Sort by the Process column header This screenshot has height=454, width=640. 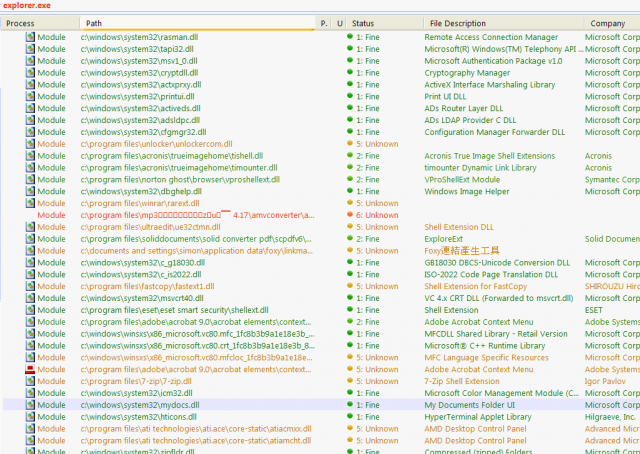point(40,23)
